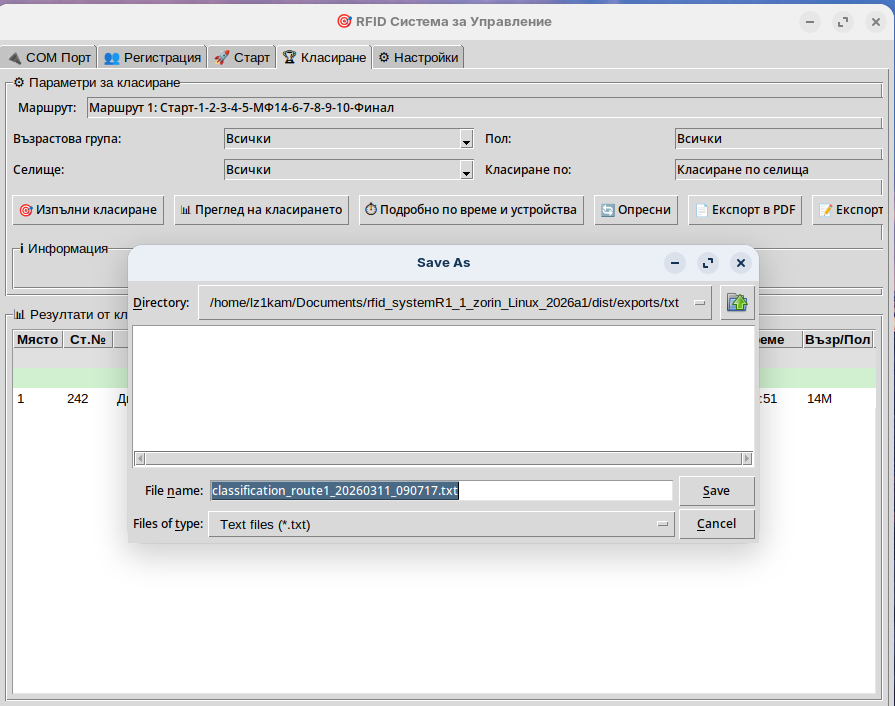Open Преглед на класирането

(x=261, y=210)
